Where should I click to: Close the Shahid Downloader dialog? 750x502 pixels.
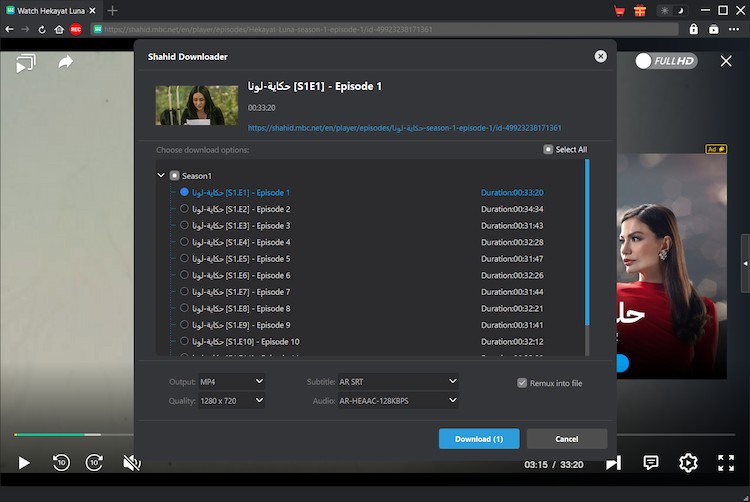(x=600, y=56)
